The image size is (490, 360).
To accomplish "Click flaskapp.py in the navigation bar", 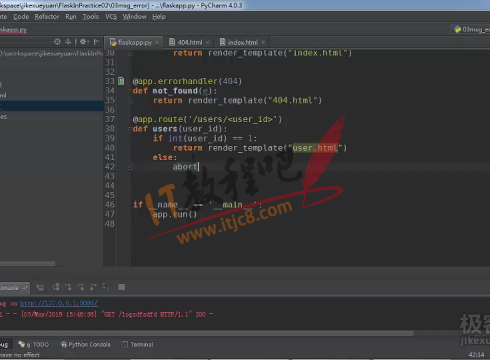I will pos(13,30).
